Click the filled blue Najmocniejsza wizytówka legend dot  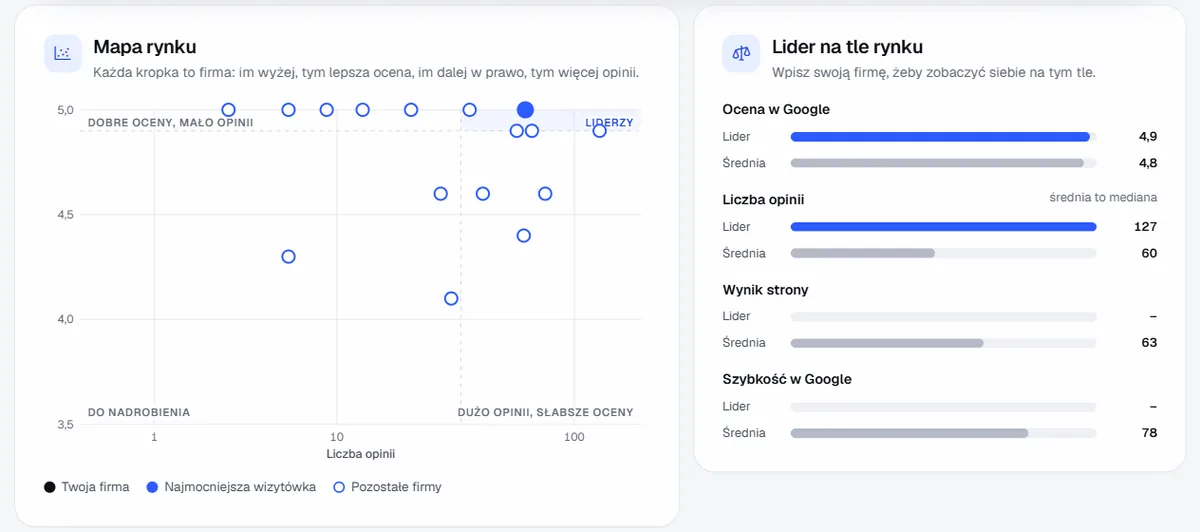point(152,487)
